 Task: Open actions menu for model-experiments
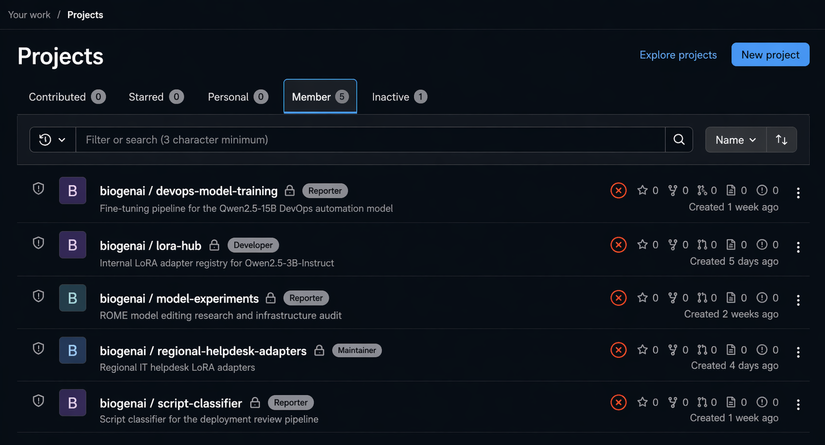(x=798, y=300)
